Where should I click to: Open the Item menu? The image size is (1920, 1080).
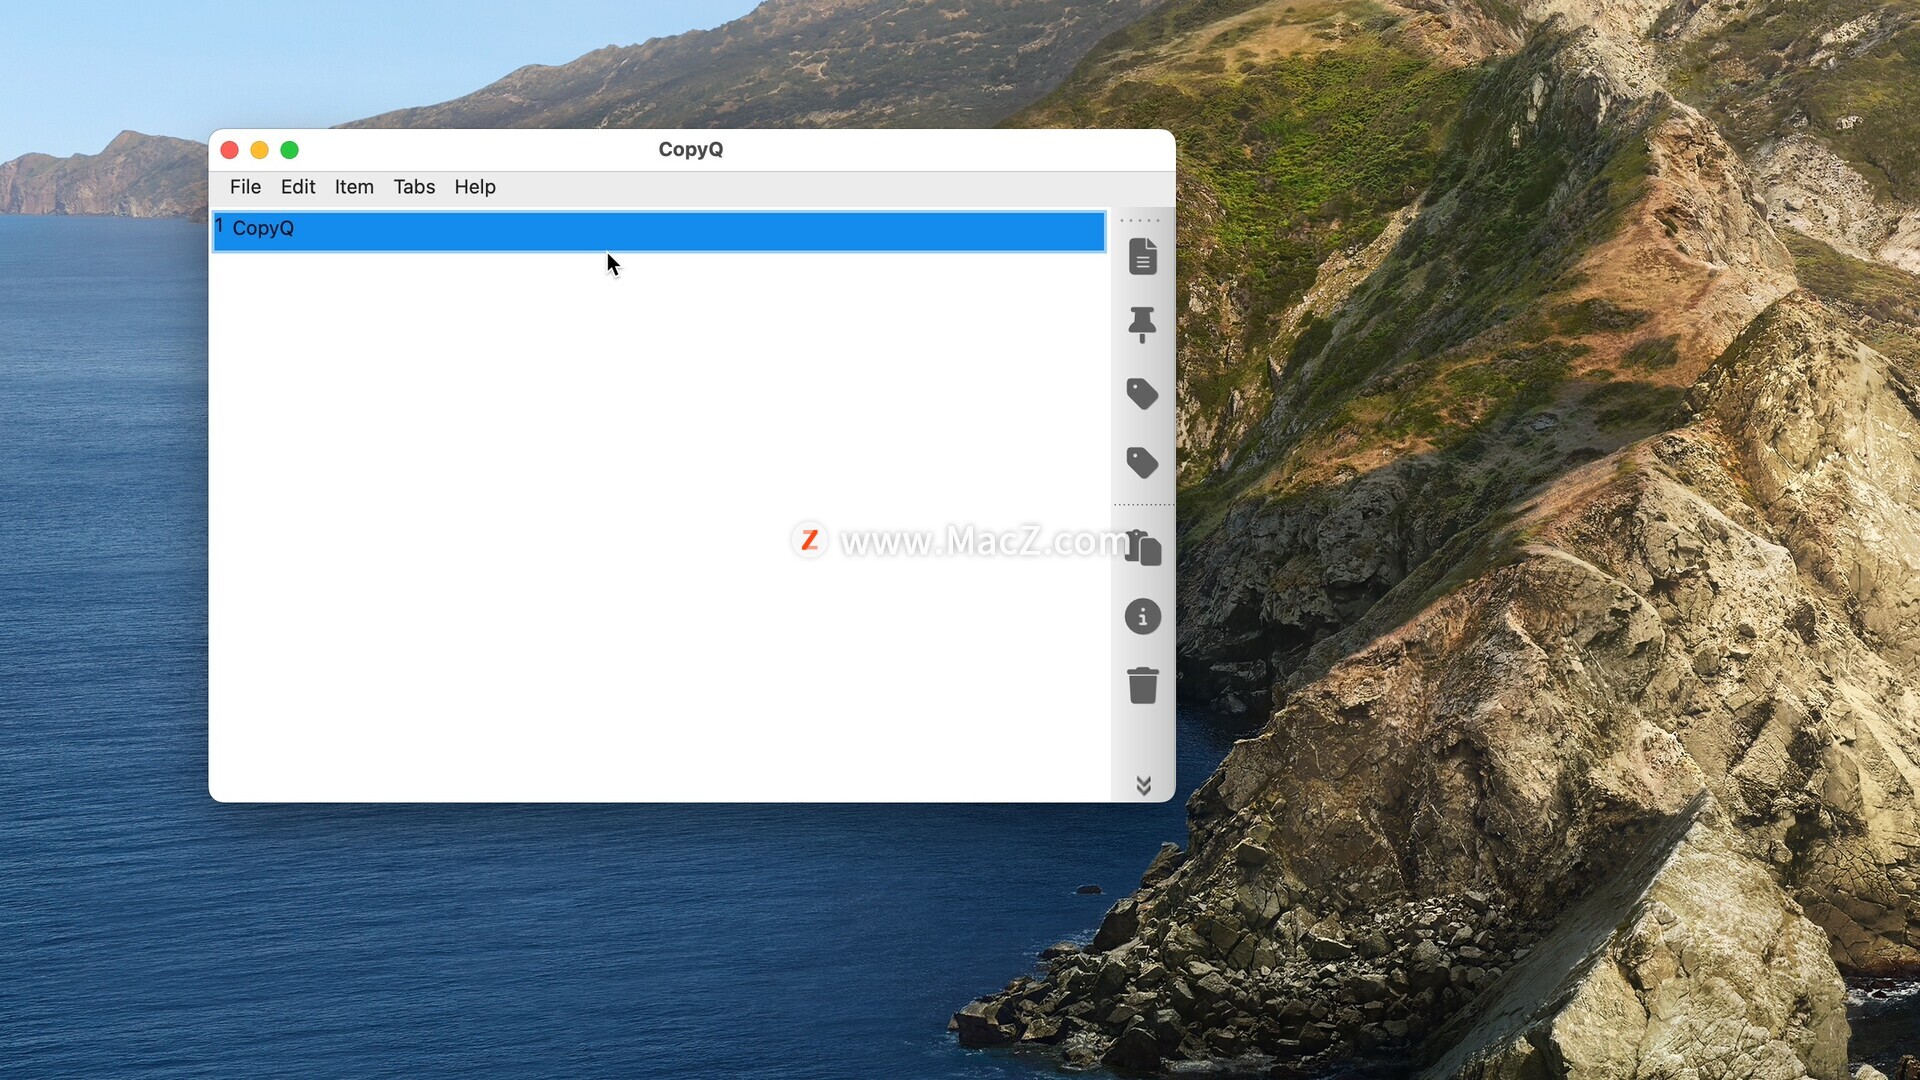tap(354, 187)
